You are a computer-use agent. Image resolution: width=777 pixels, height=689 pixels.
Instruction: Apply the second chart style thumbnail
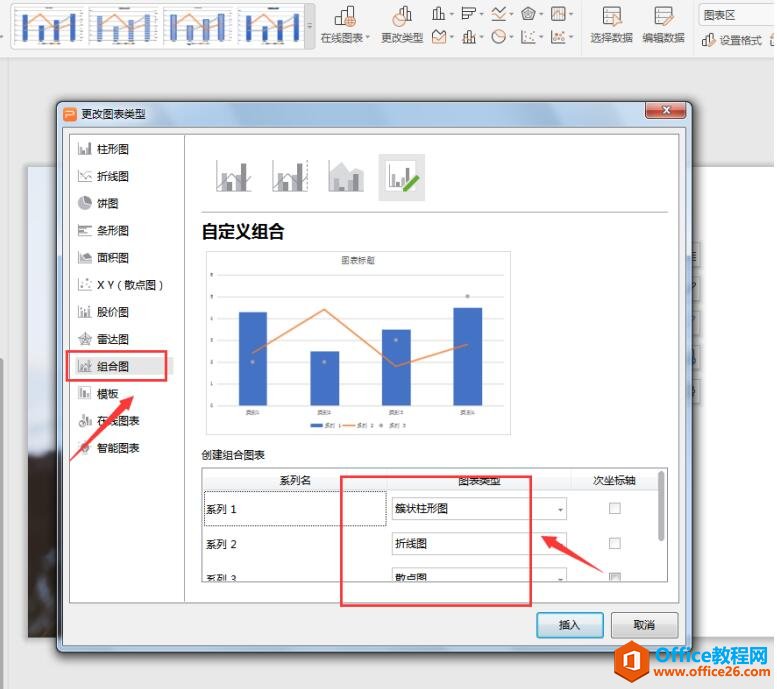pyautogui.click(x=123, y=26)
